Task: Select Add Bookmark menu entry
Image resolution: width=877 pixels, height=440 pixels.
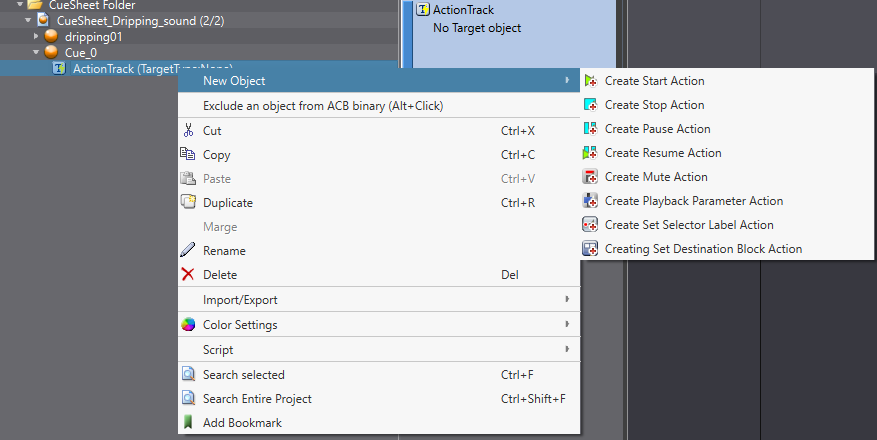Action: [x=242, y=423]
